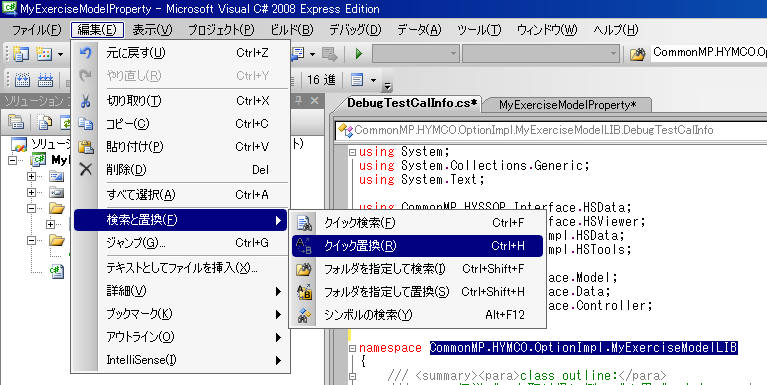Choose 削除(D) delete entry
The width and height of the screenshot is (767, 385).
181,170
